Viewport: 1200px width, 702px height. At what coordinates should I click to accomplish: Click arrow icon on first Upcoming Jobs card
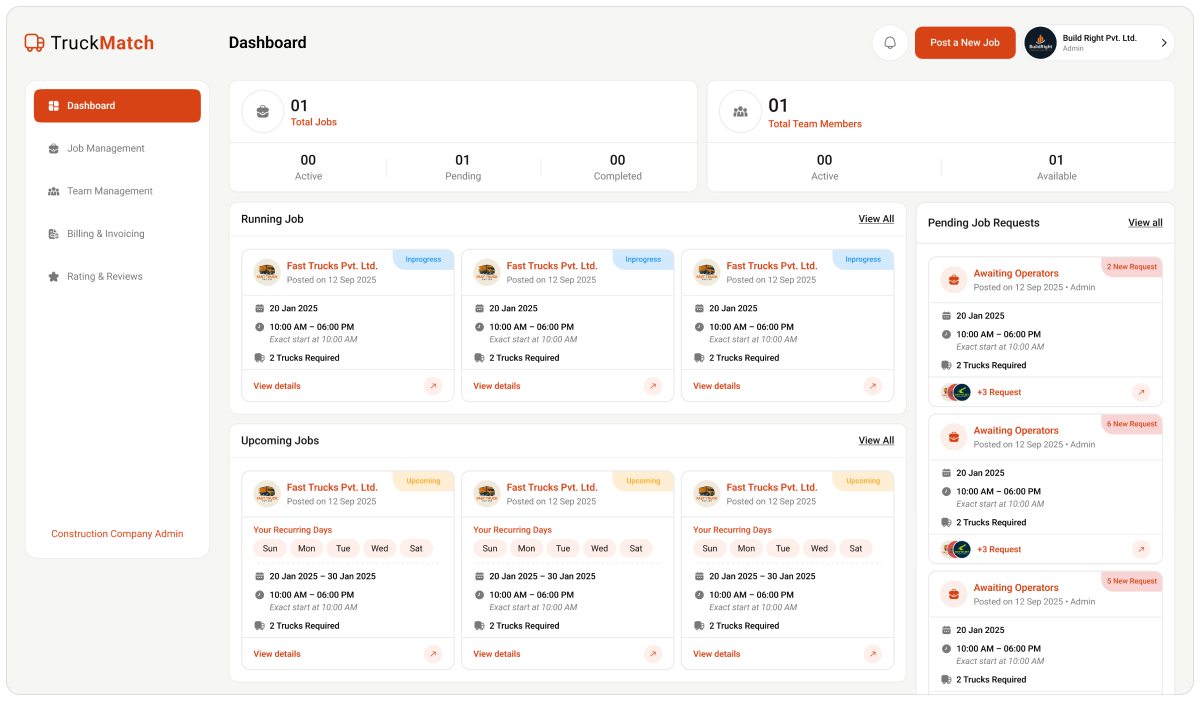pos(432,654)
